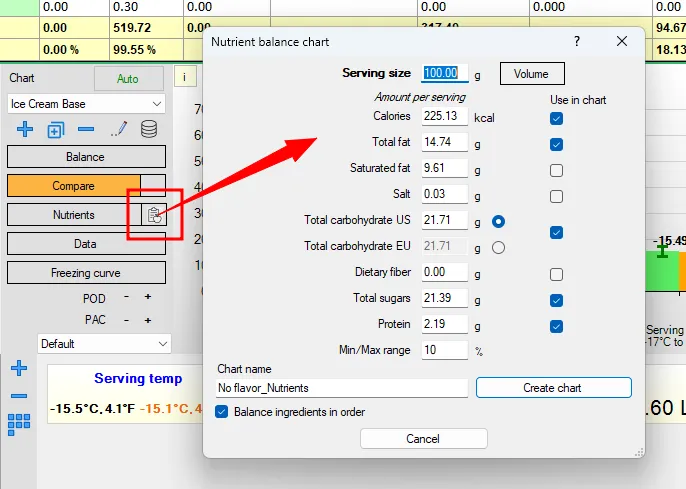Increase POD with plus
Image resolution: width=686 pixels, height=489 pixels.
point(148,297)
